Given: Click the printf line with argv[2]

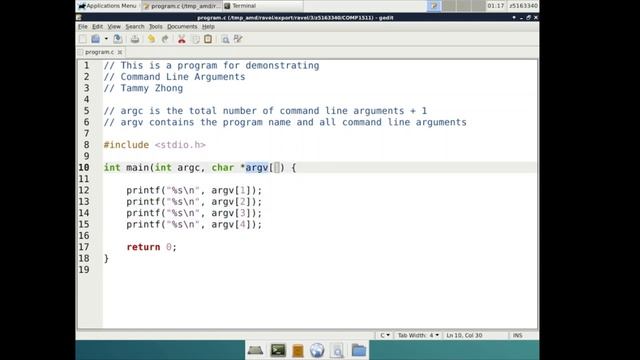Looking at the screenshot, I should pos(194,202).
